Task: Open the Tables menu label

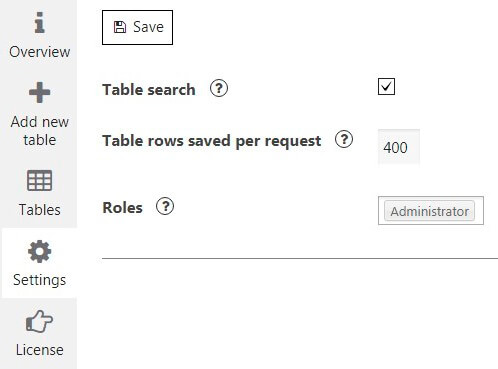Action: pyautogui.click(x=40, y=210)
